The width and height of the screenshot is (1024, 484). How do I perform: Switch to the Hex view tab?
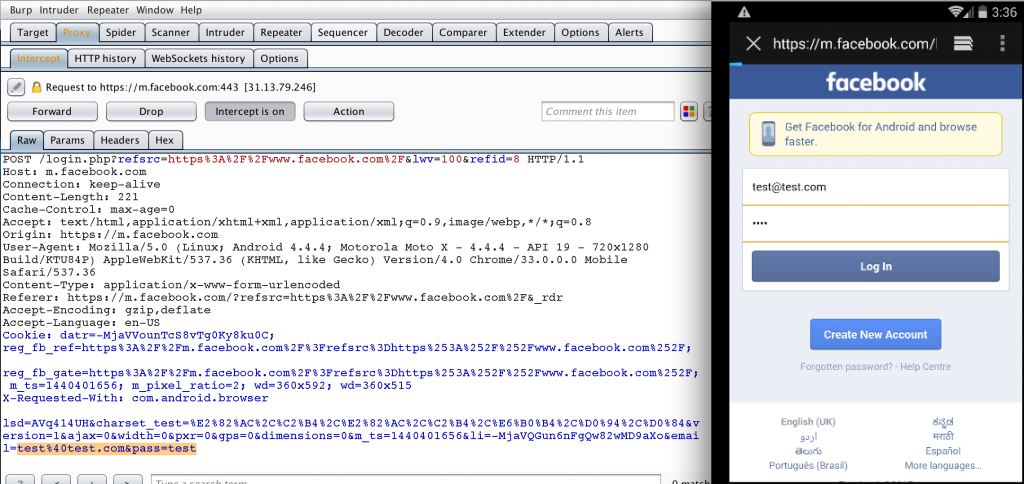coord(165,140)
